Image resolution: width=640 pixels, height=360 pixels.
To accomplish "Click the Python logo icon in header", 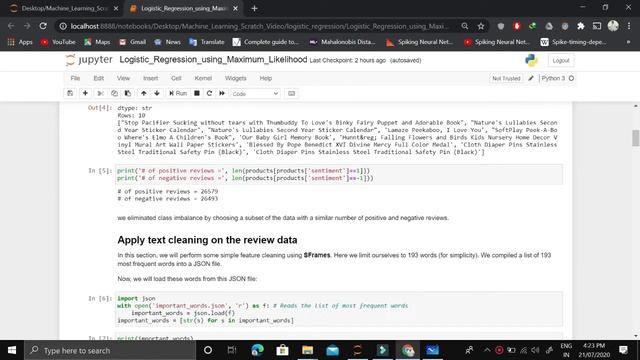I will [531, 60].
